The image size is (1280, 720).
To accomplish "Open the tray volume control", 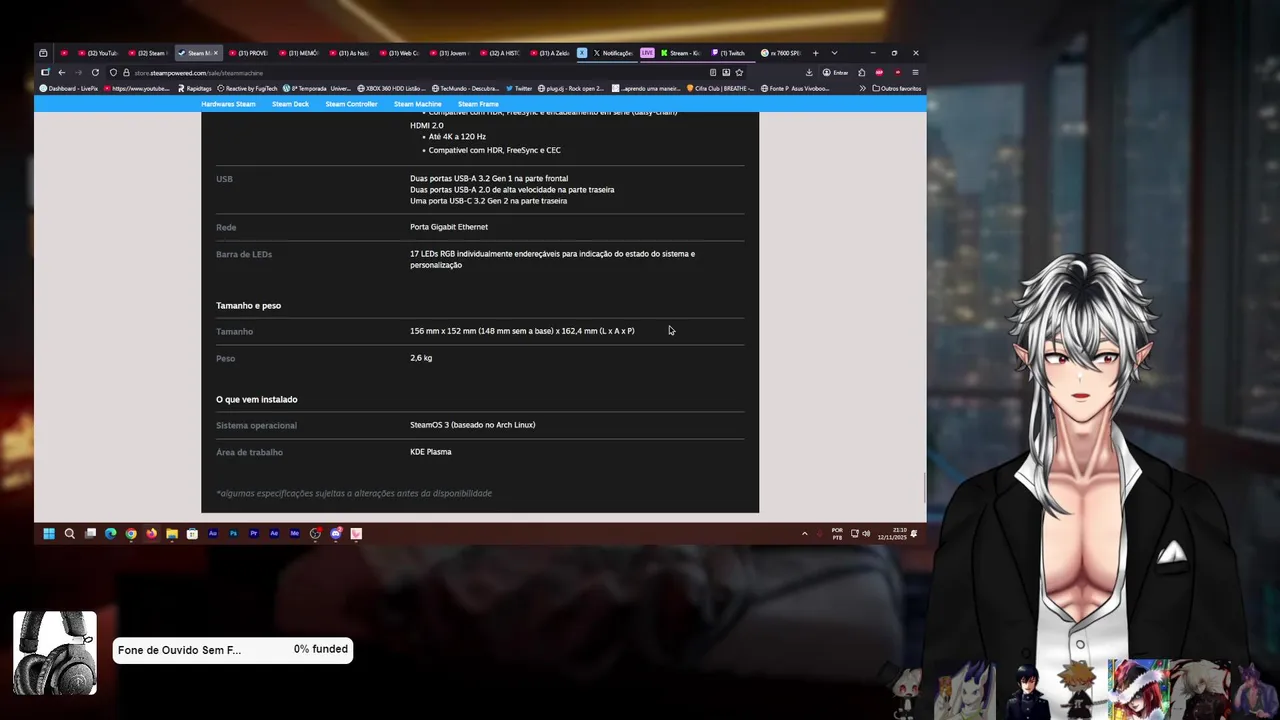I will pyautogui.click(x=866, y=534).
